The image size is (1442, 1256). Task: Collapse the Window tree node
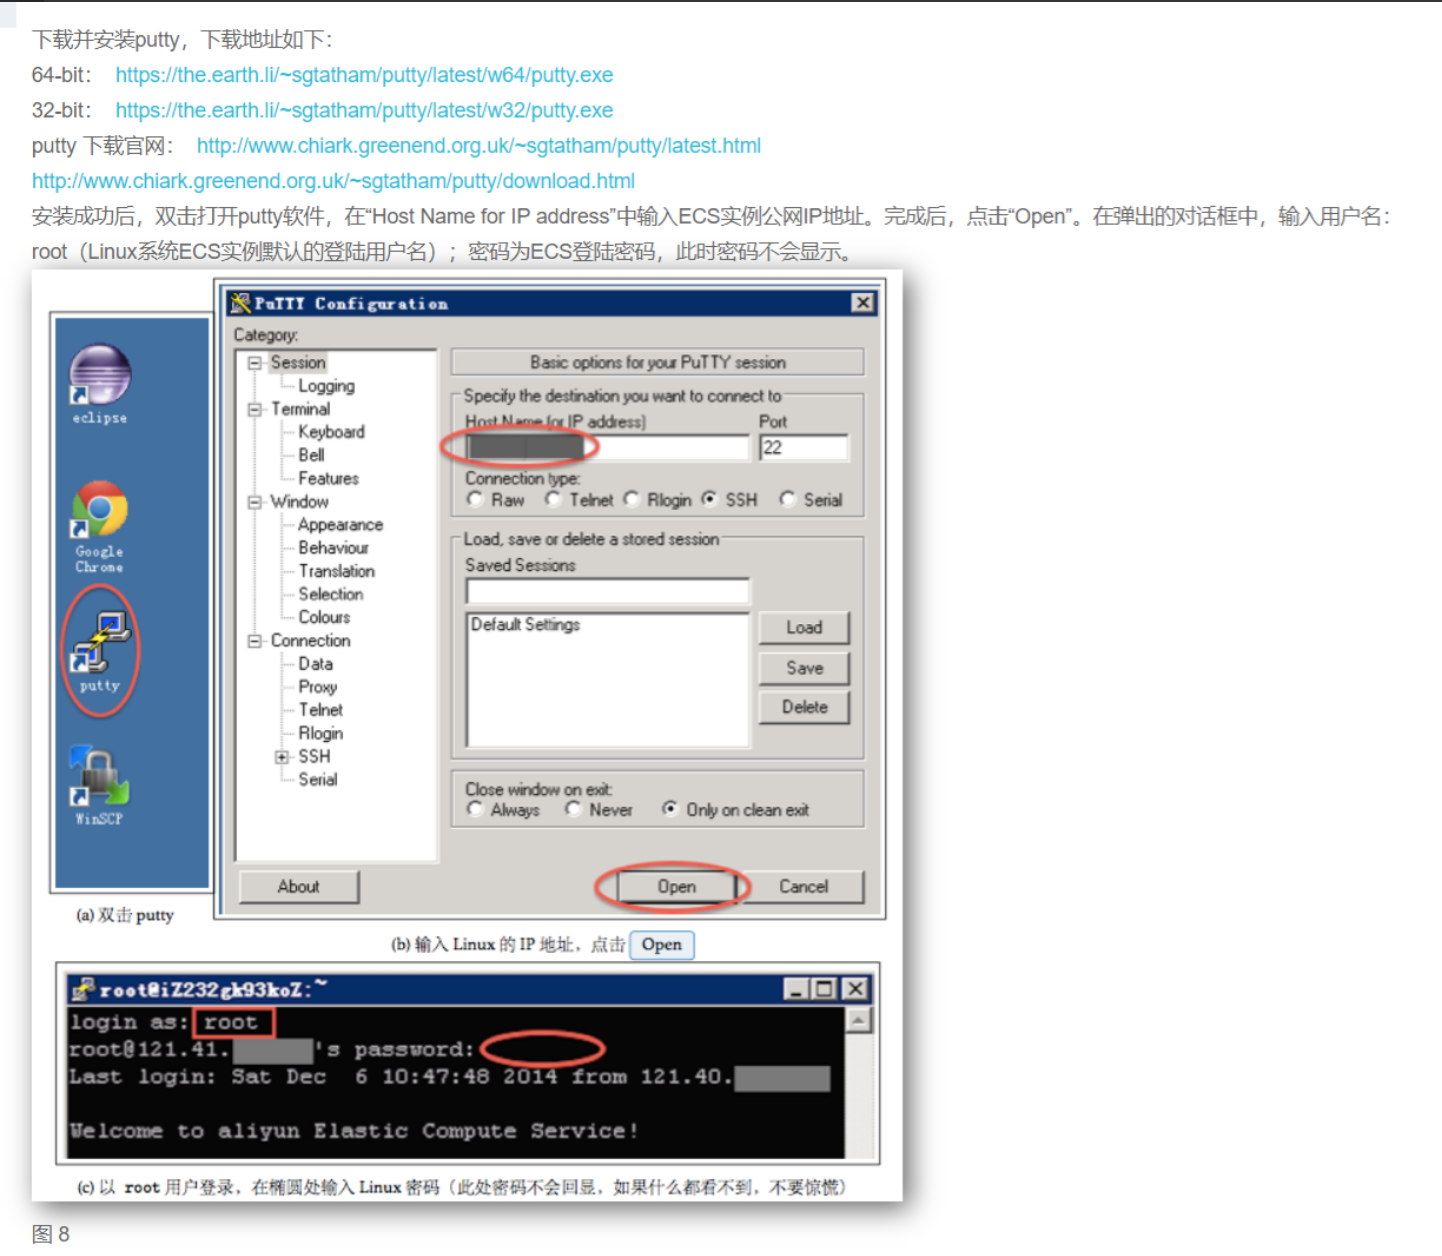click(x=255, y=501)
